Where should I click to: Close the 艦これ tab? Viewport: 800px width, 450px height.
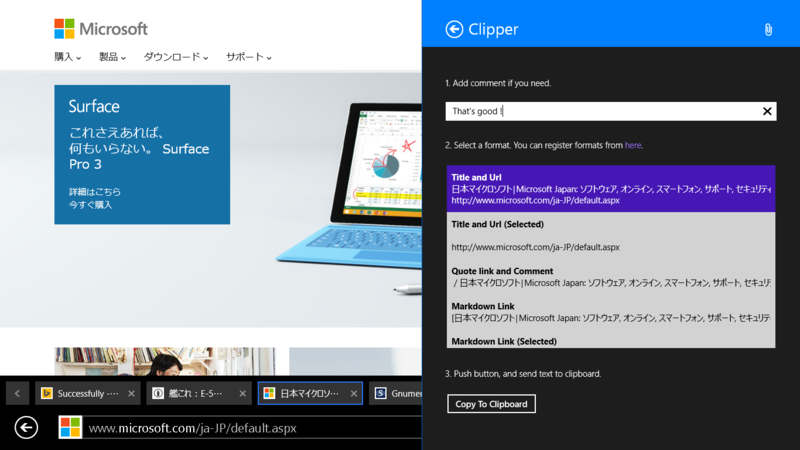[x=242, y=393]
